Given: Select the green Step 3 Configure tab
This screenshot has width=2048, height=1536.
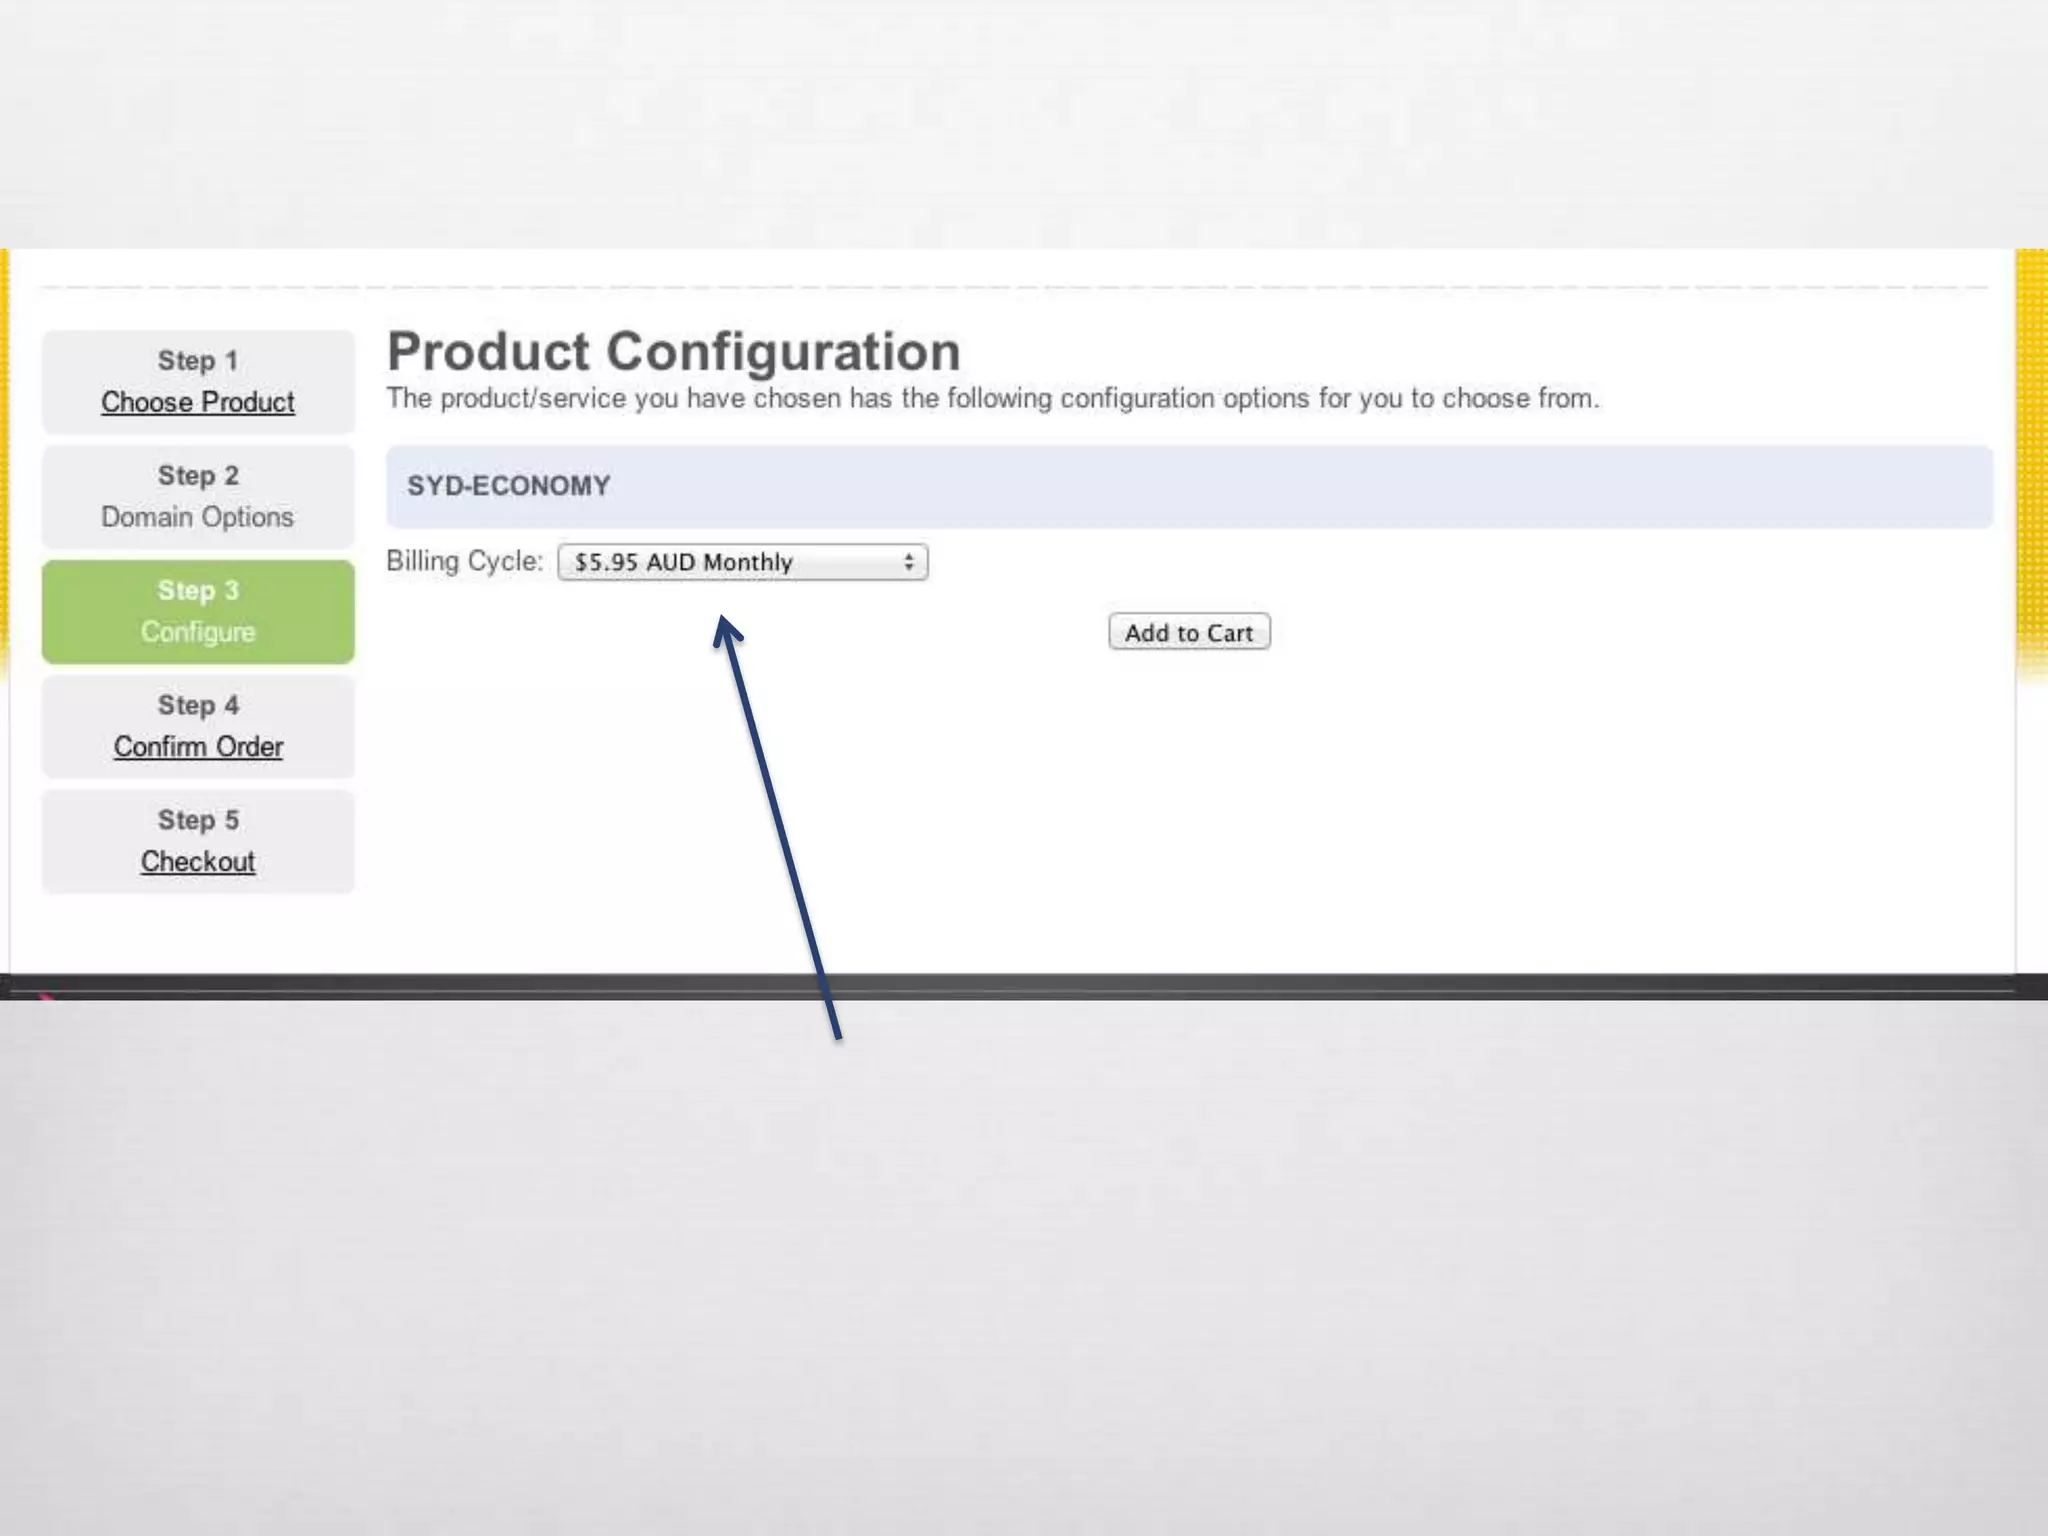Looking at the screenshot, I should 198,612.
